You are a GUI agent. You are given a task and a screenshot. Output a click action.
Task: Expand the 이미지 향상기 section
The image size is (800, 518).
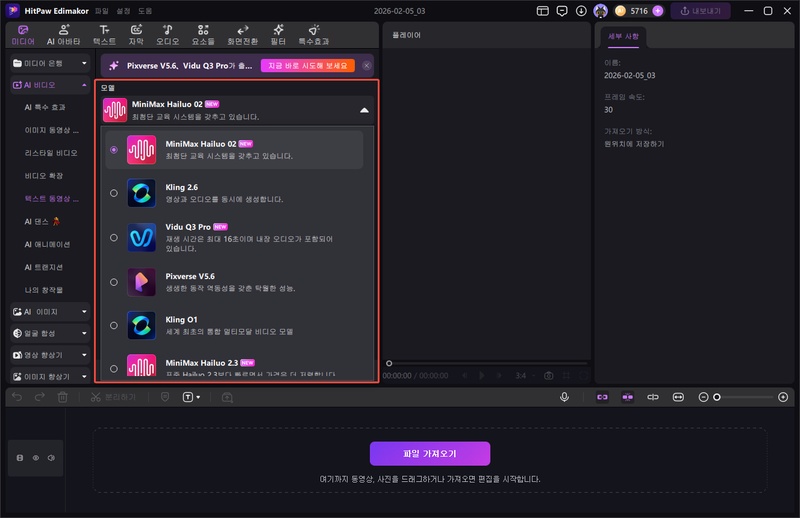click(50, 376)
